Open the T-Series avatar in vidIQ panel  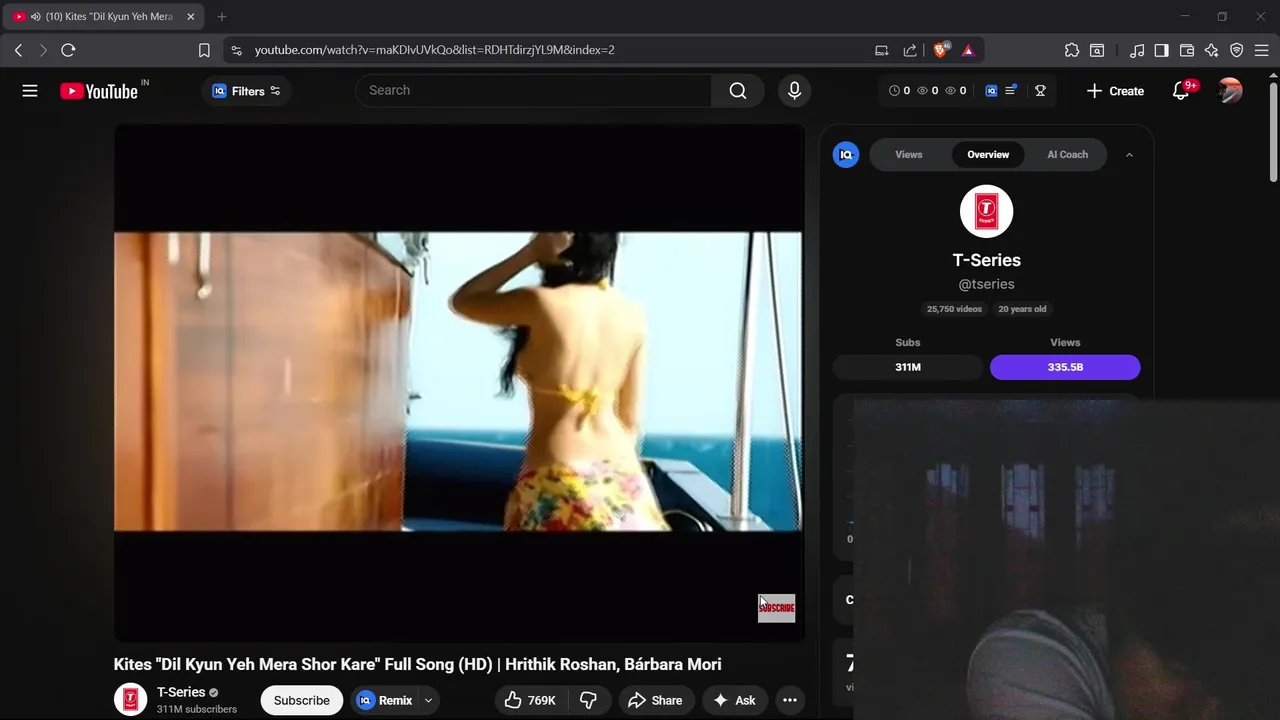[986, 211]
